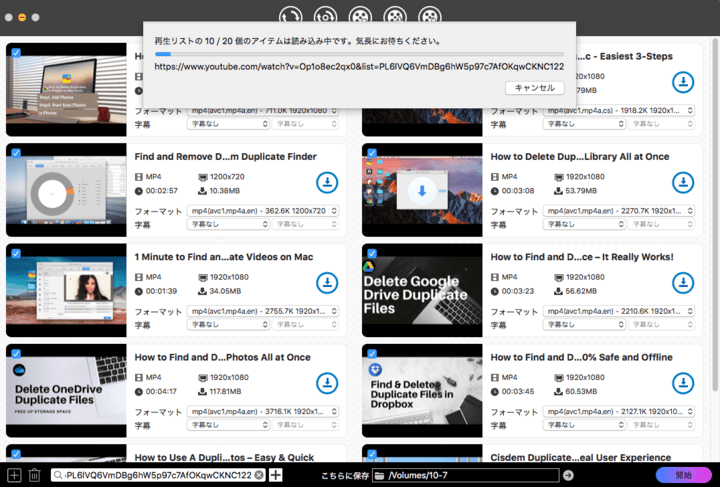Download the How to Find Photos All at Once item
Viewport: 720px width, 487px height.
[327, 383]
